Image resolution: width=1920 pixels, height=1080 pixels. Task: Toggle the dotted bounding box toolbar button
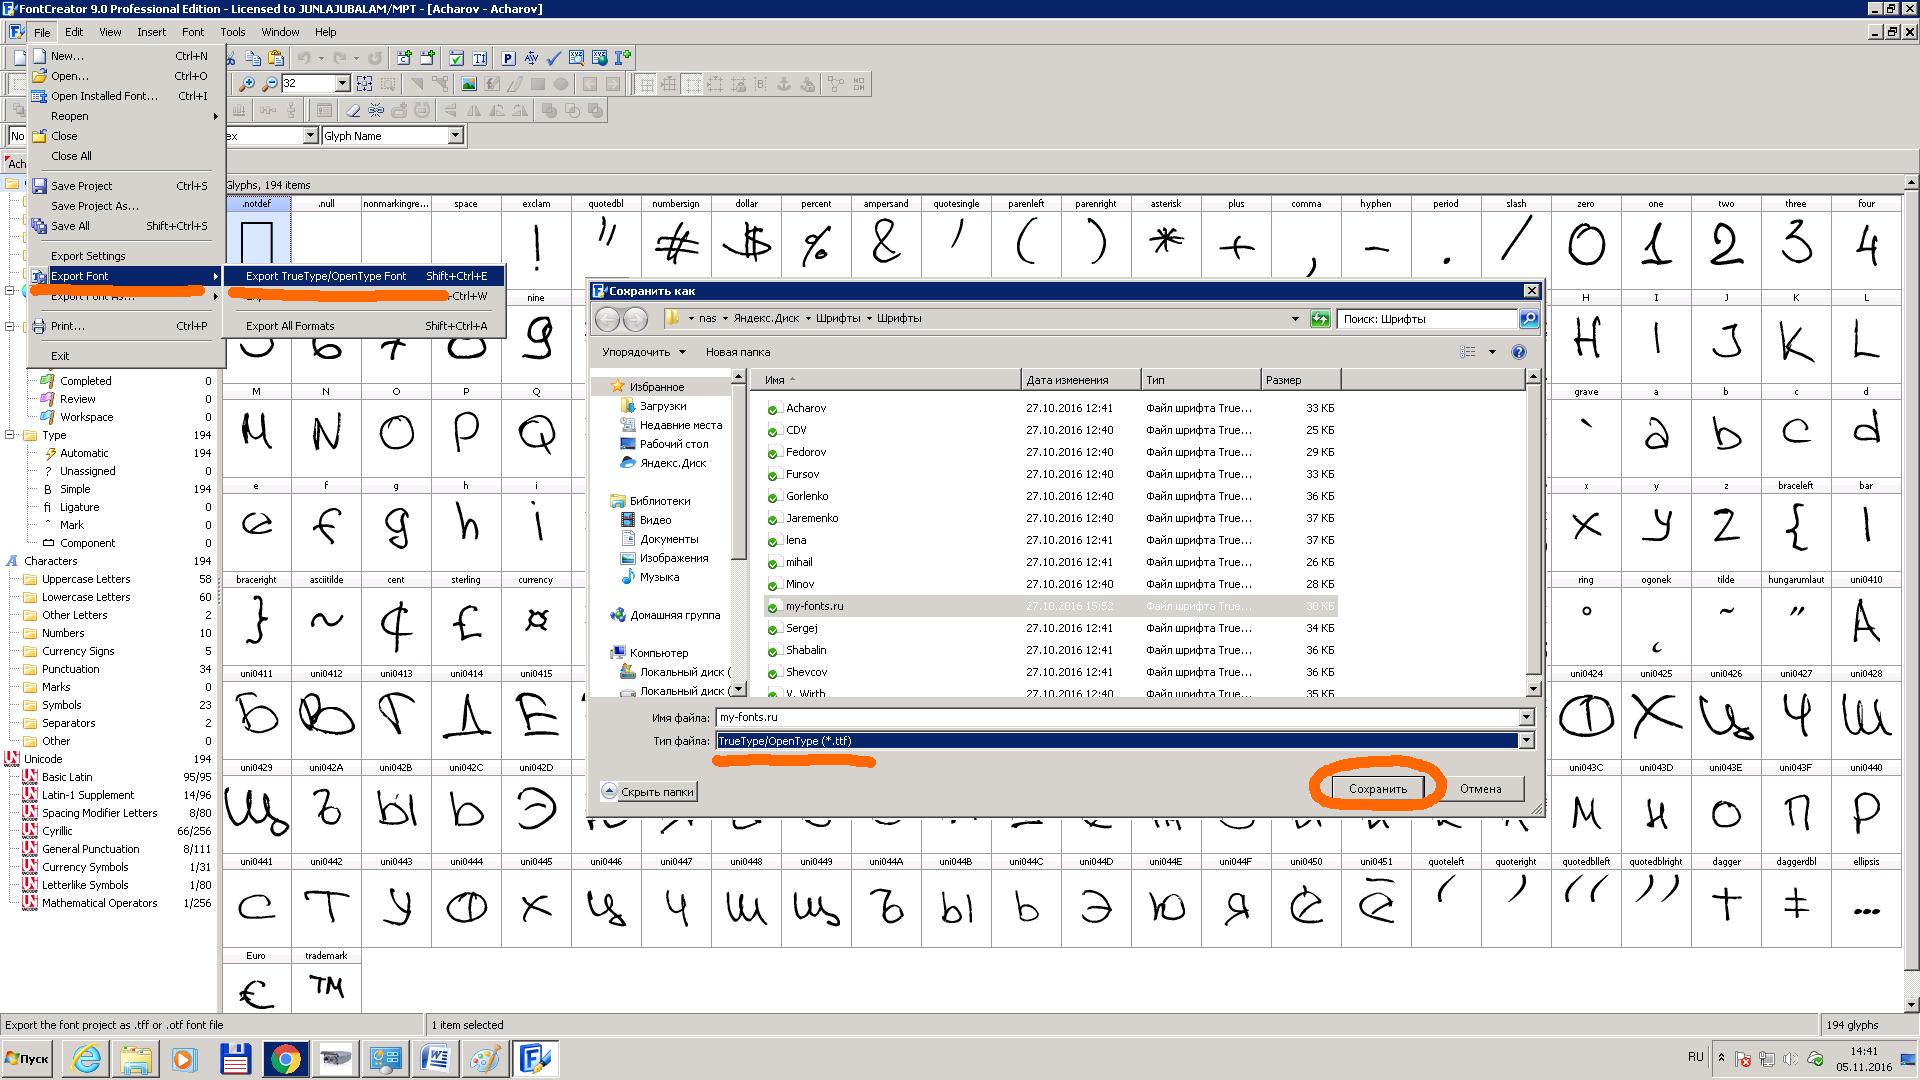pyautogui.click(x=692, y=84)
